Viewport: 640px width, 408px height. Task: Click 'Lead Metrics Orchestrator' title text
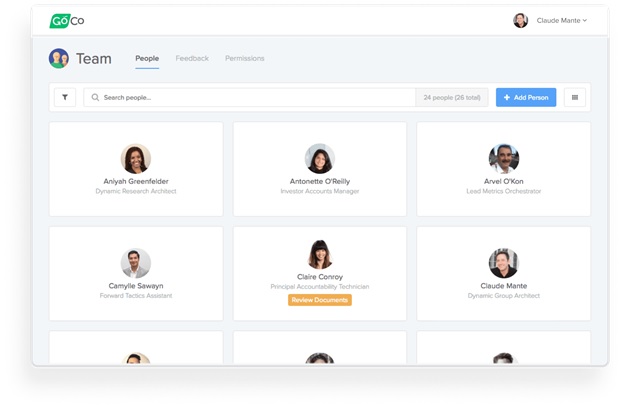(504, 191)
